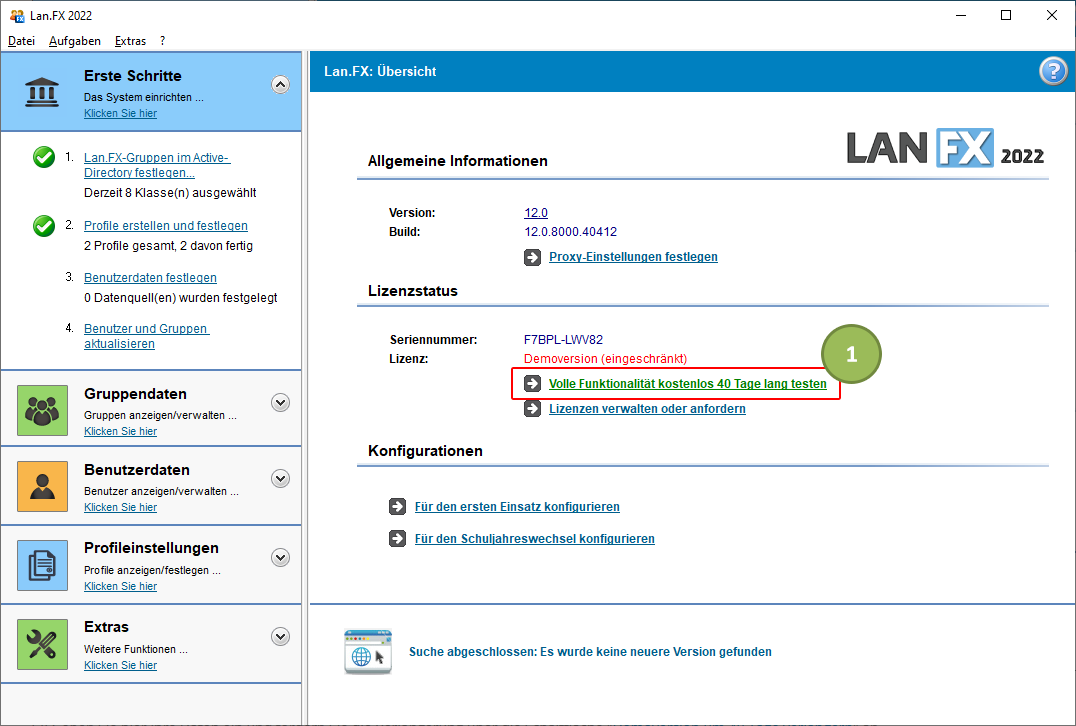This screenshot has height=726, width=1076.
Task: Click 'Klicken Sie hier' under Profileinstellungen
Action: pos(120,586)
